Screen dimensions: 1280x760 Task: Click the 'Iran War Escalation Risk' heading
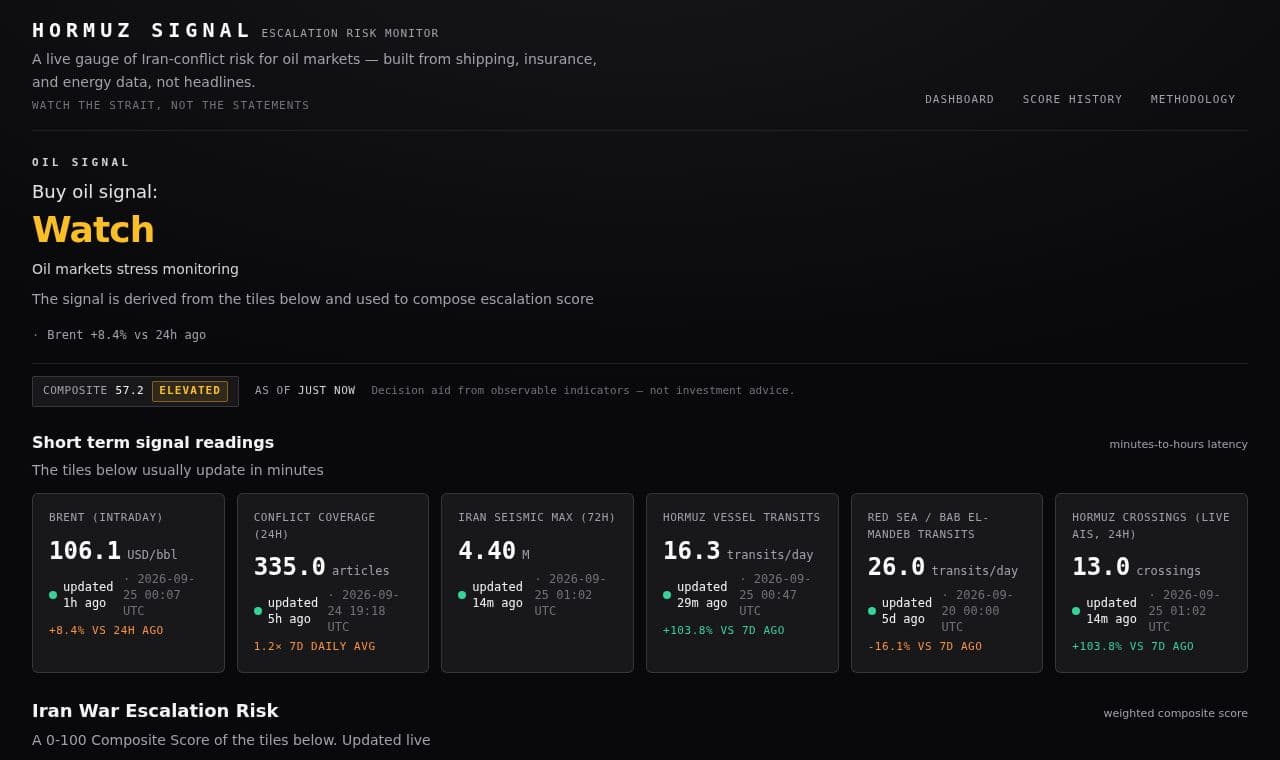[155, 711]
